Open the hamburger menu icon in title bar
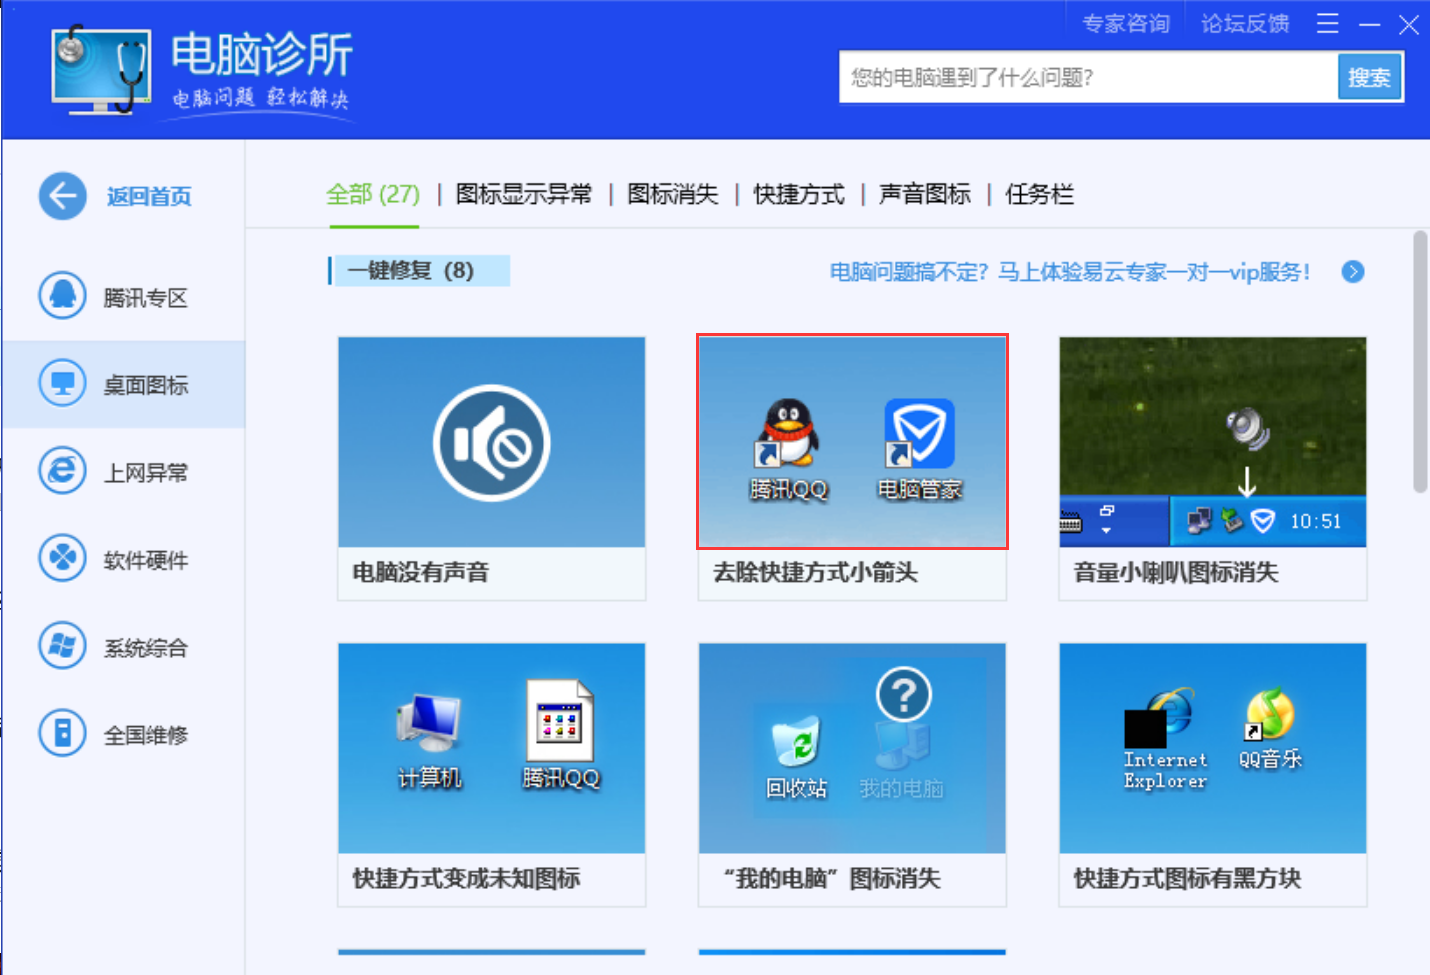1430x975 pixels. point(1328,24)
